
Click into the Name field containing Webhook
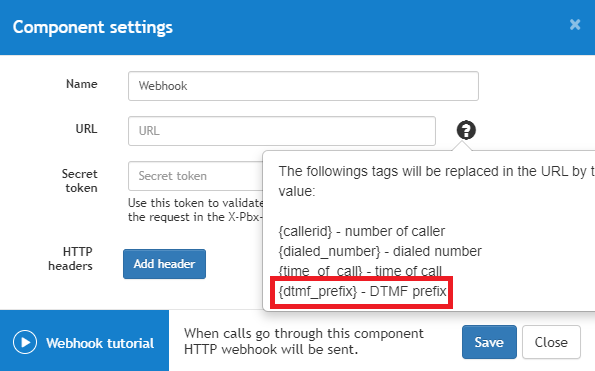pyautogui.click(x=303, y=86)
